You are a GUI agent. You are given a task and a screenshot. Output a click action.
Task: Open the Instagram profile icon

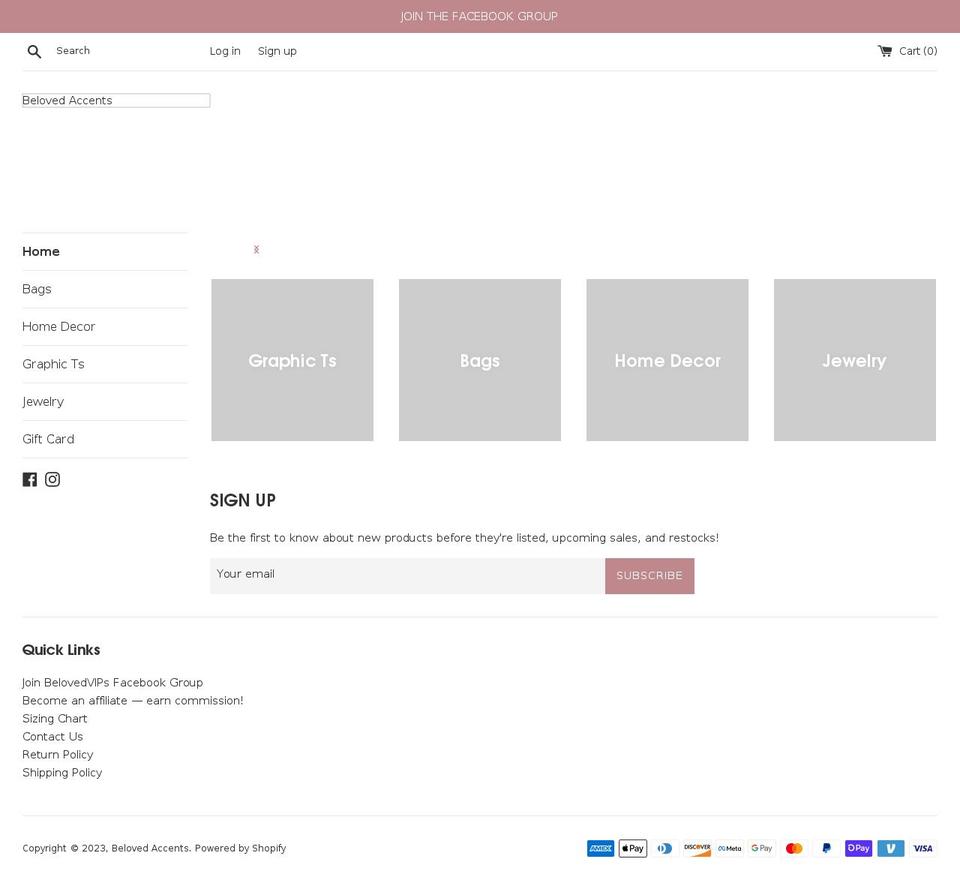pyautogui.click(x=52, y=479)
